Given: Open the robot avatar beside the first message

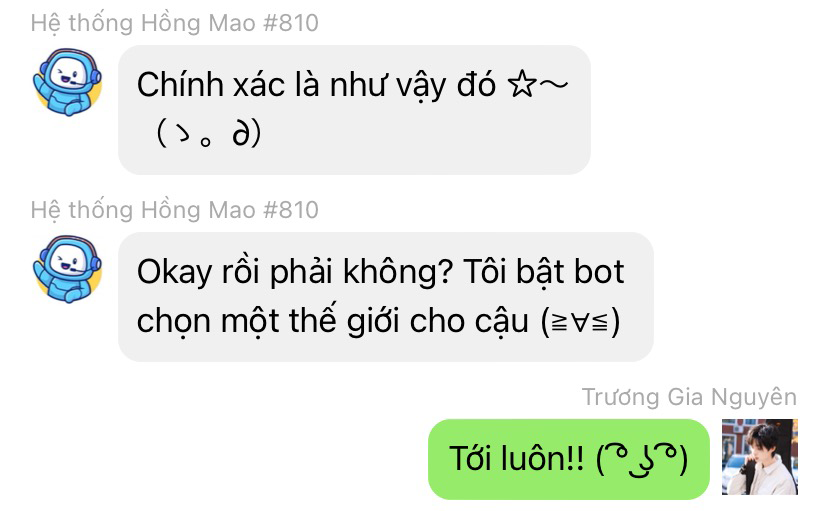Looking at the screenshot, I should click(x=68, y=81).
